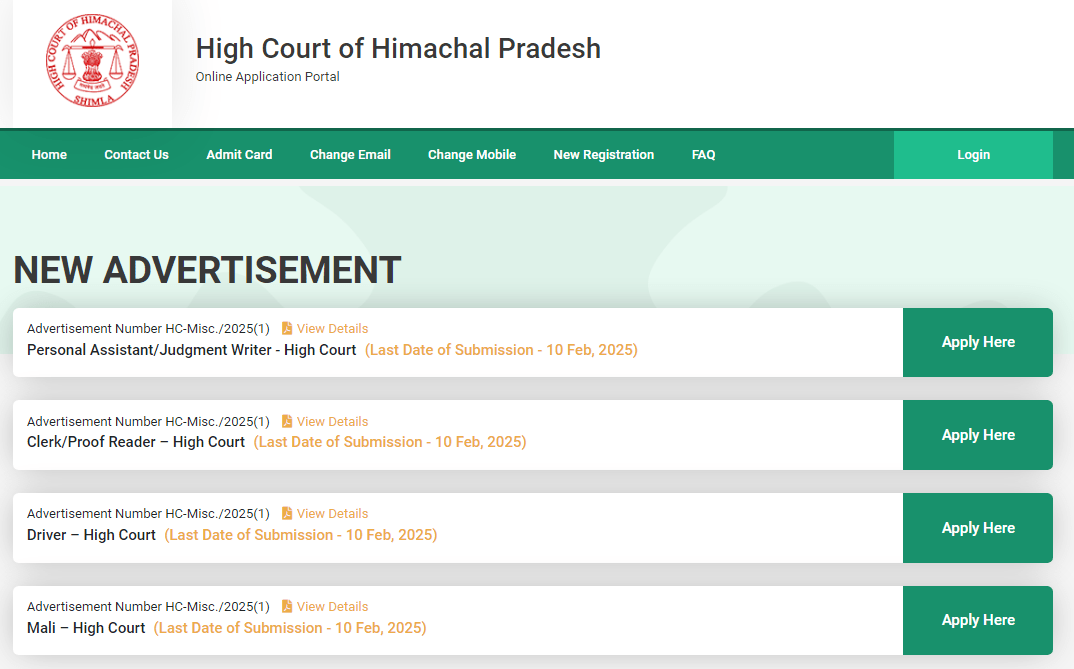This screenshot has height=669, width=1074.
Task: Click advertisement number text in Clerk/Proof Reader row
Action: pos(148,422)
